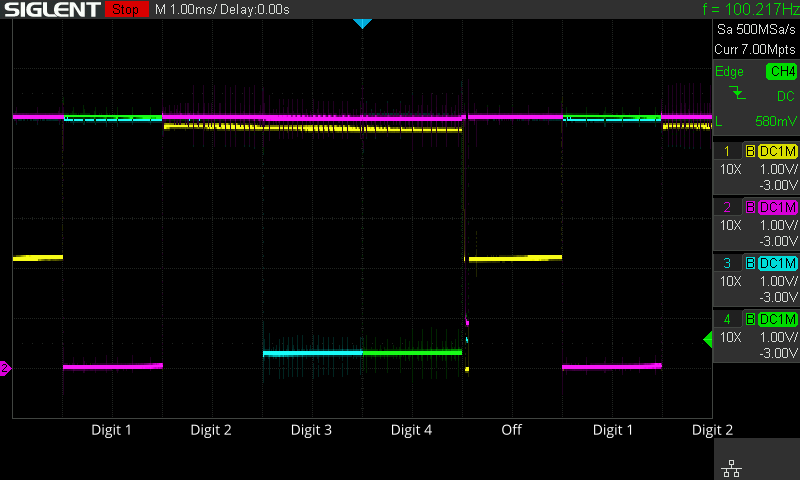Click channel 1 1.00V/ scale value
Viewport: 800px width, 480px height.
click(778, 169)
